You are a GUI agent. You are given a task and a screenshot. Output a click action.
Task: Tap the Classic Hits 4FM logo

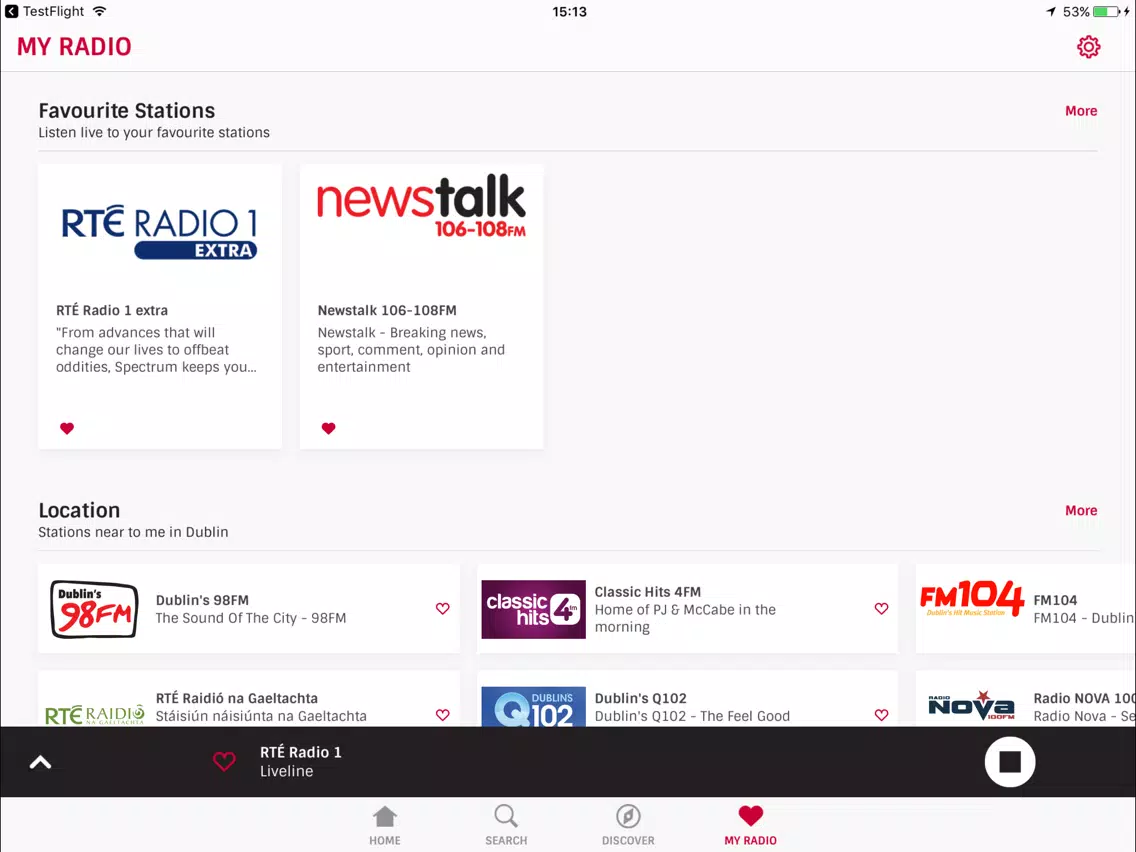click(533, 609)
